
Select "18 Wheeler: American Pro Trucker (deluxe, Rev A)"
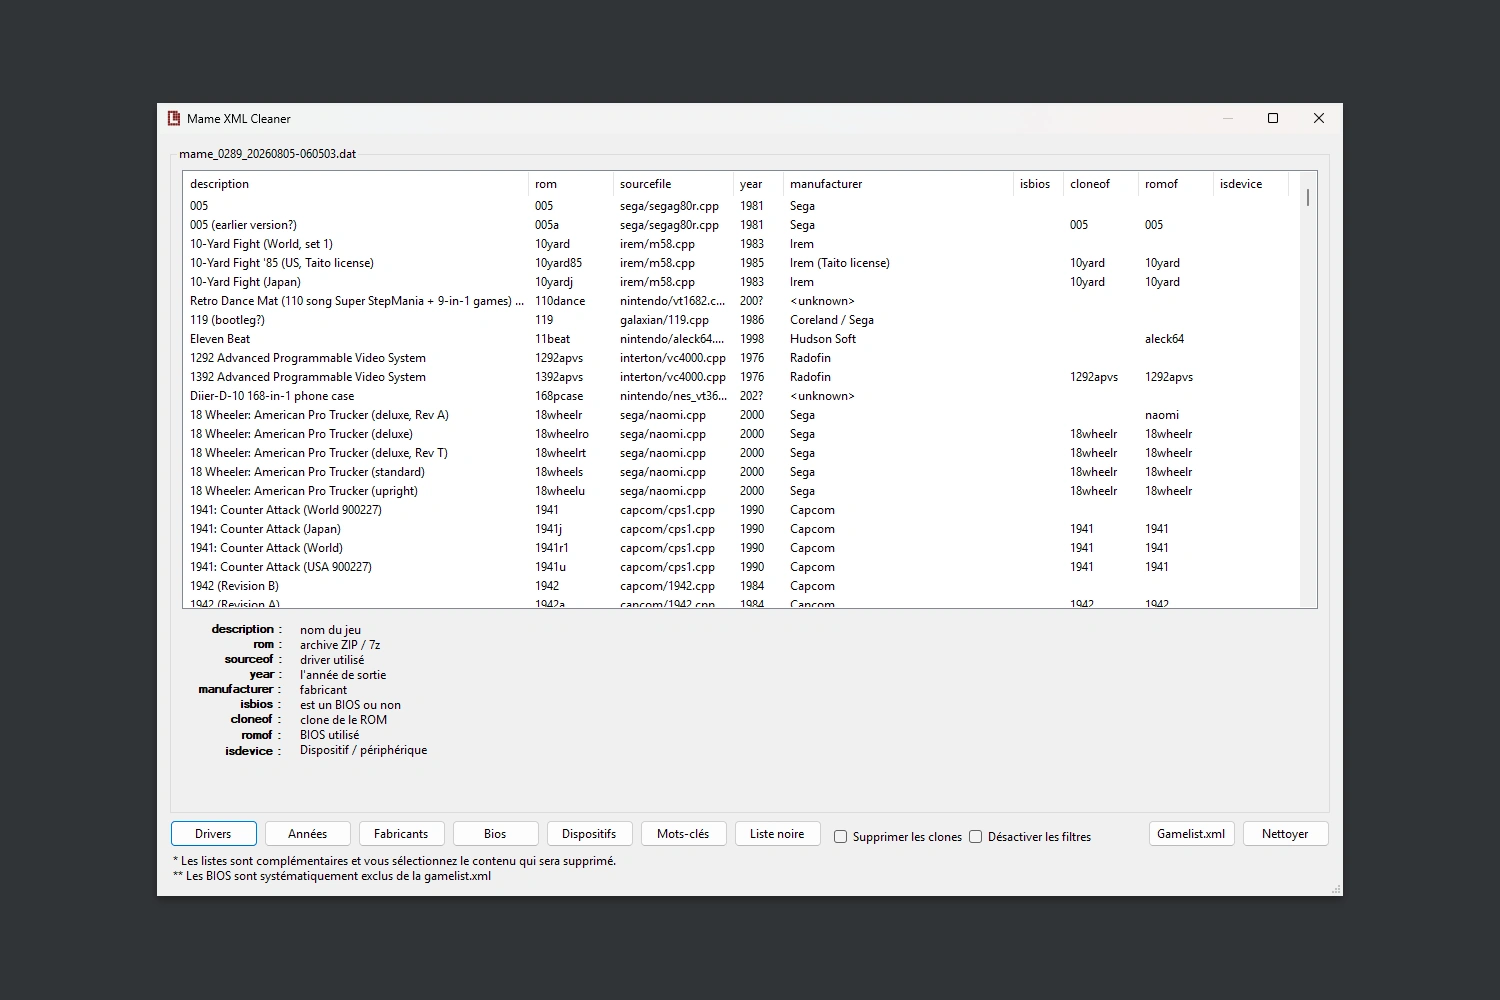[742, 415]
